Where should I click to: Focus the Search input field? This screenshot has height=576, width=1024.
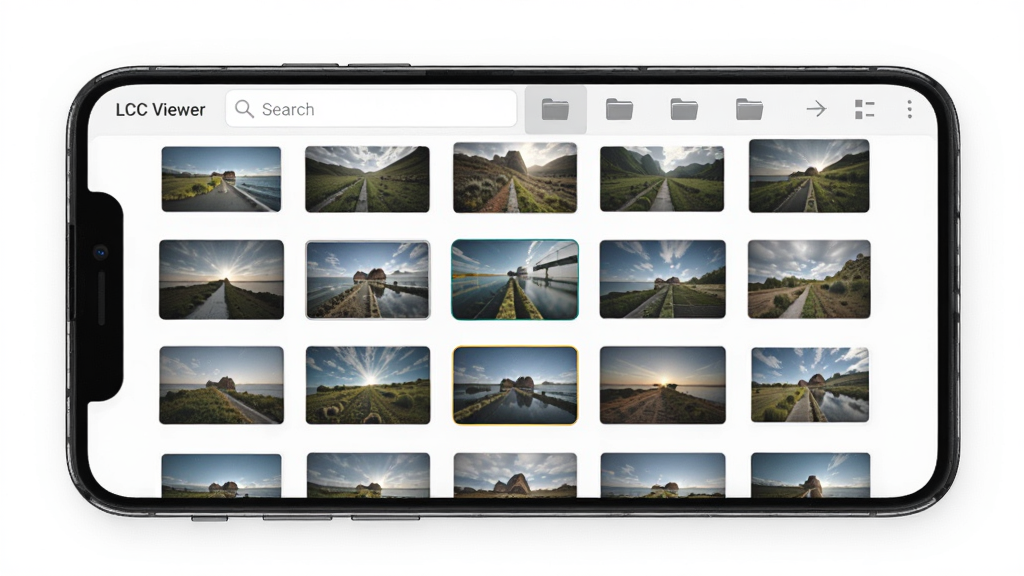371,108
